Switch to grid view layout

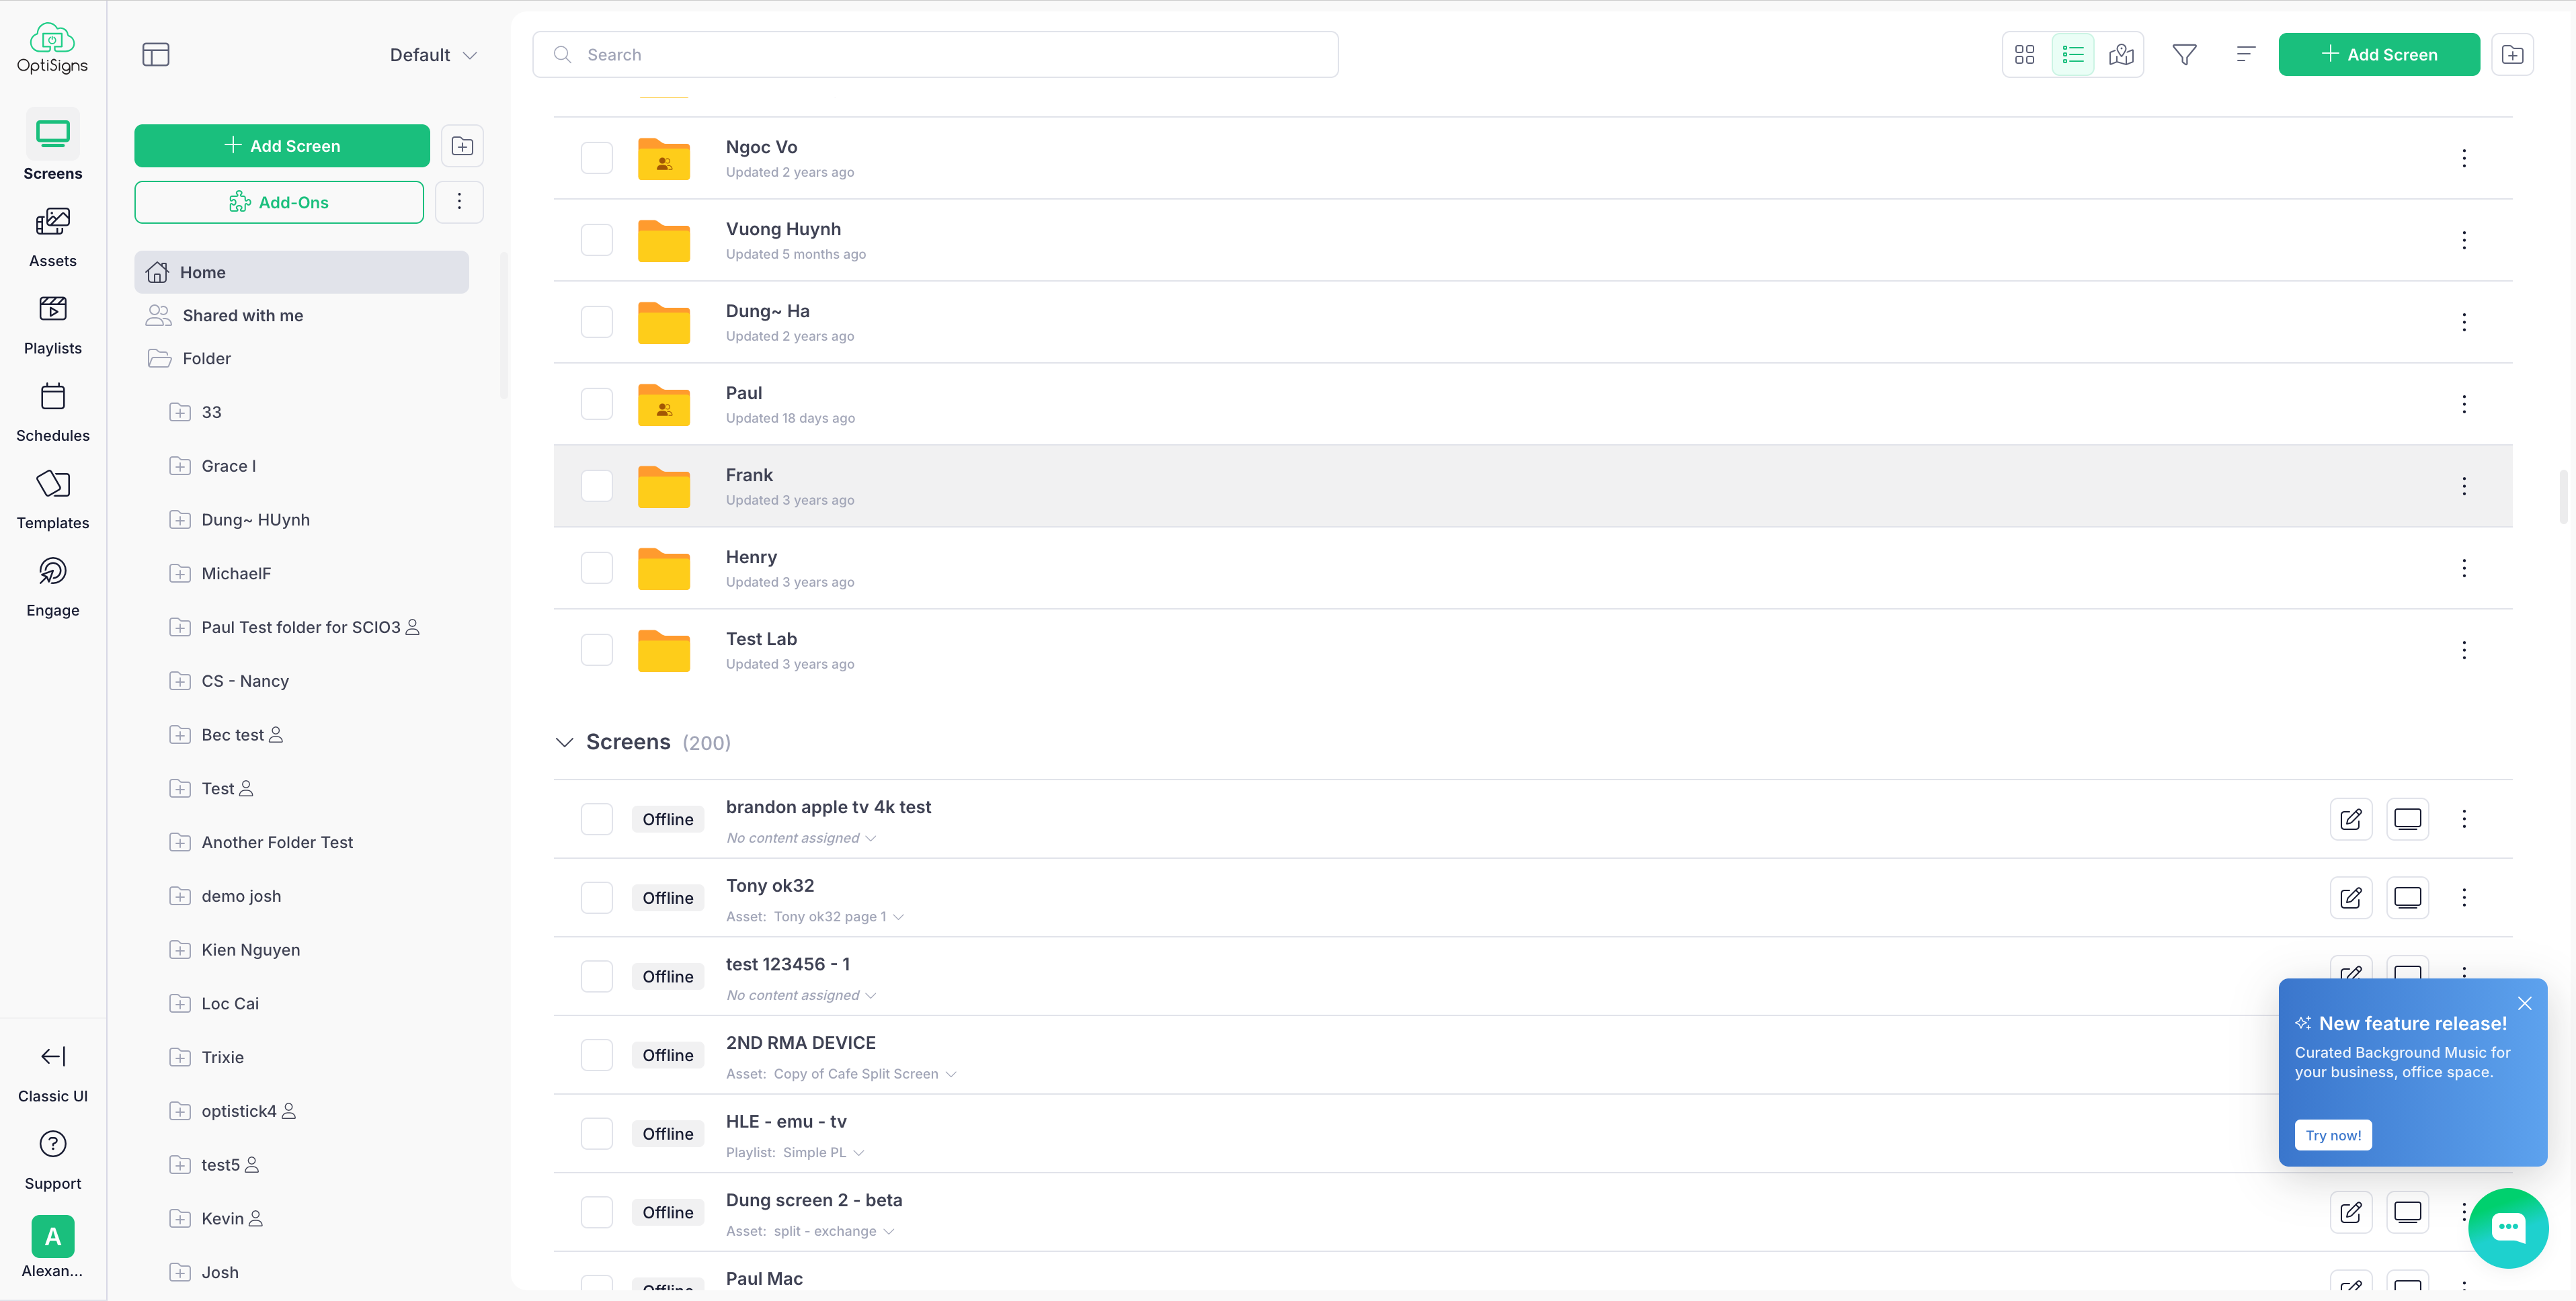2024,54
